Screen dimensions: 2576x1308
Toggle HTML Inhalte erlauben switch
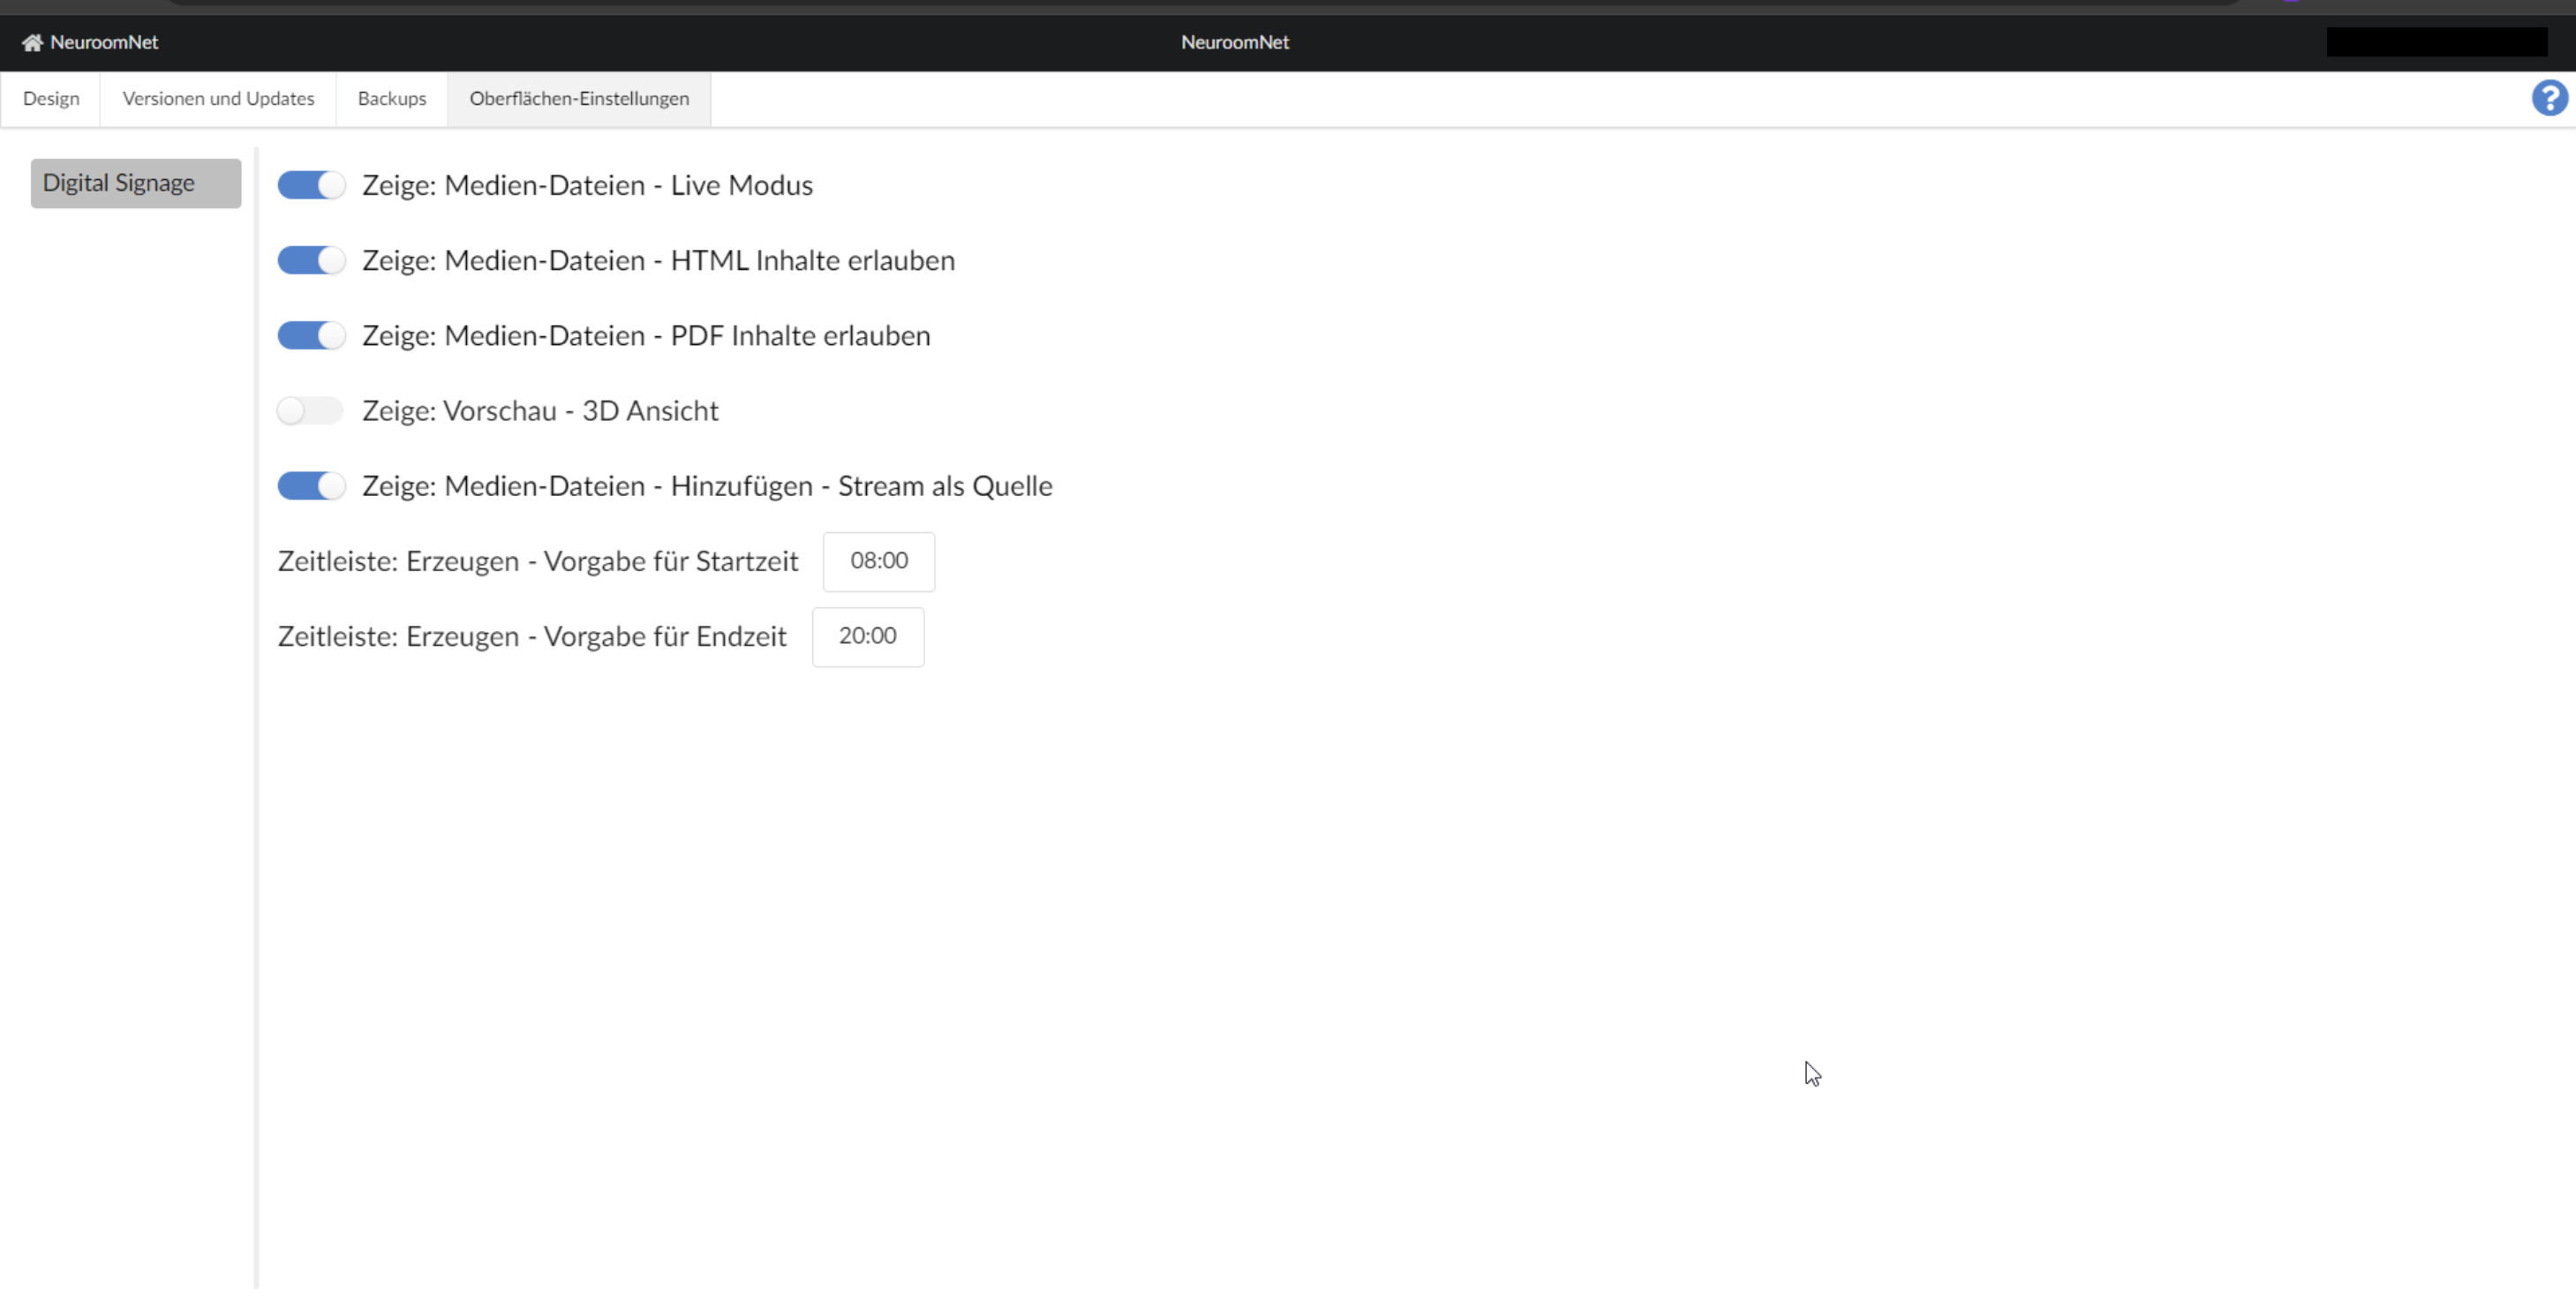click(311, 260)
